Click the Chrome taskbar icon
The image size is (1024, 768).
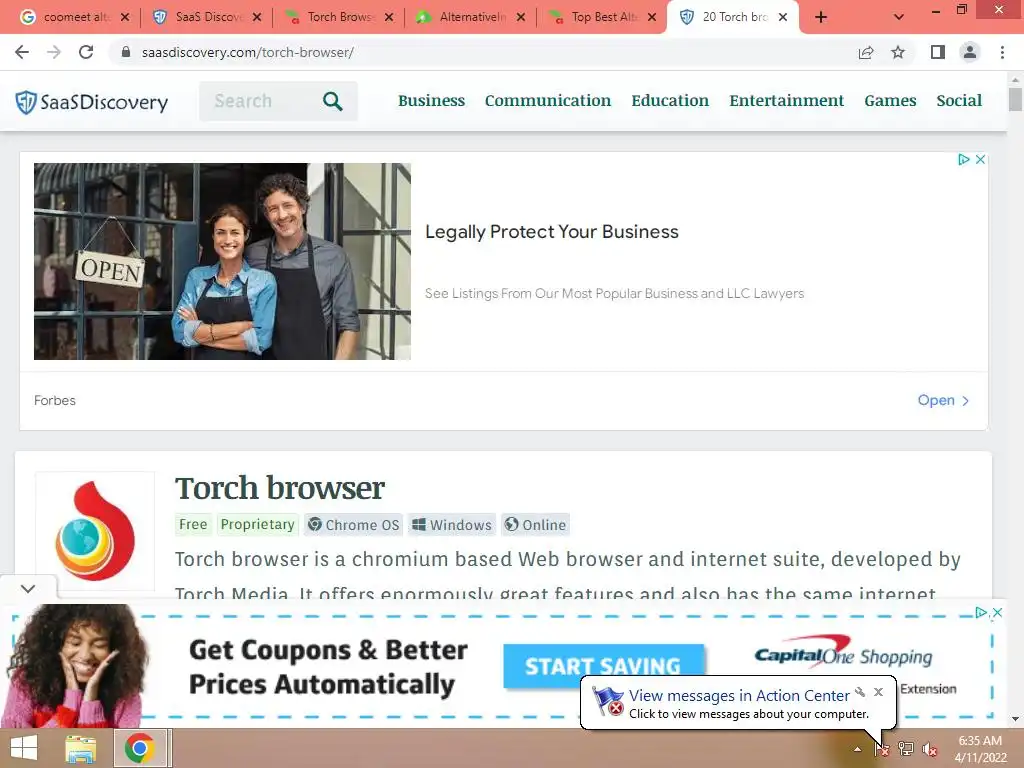tap(139, 748)
